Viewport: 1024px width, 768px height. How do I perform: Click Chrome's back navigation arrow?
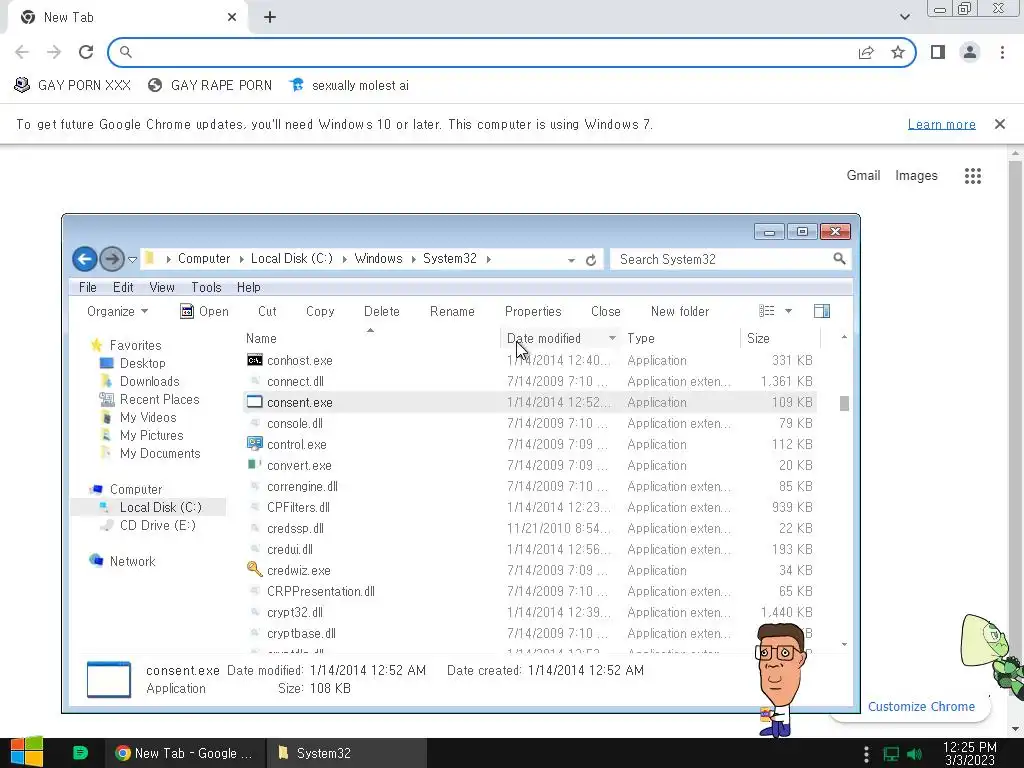tap(22, 52)
